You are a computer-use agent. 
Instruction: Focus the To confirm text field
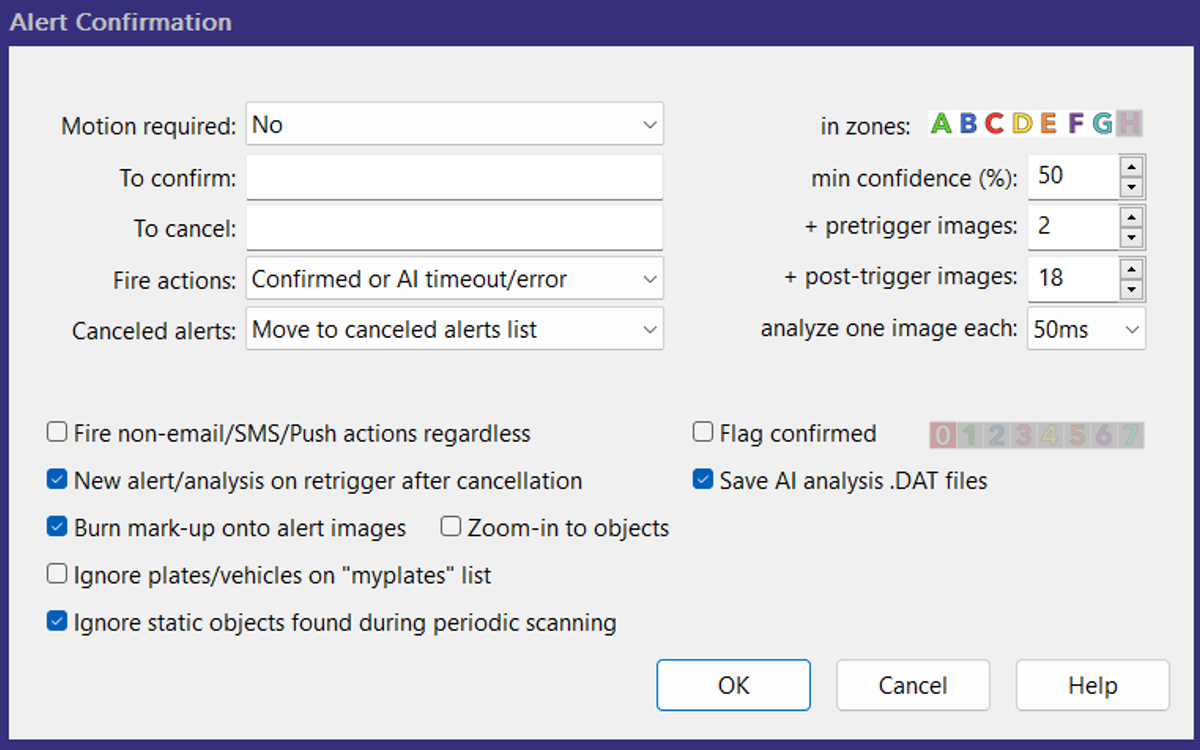(455, 178)
